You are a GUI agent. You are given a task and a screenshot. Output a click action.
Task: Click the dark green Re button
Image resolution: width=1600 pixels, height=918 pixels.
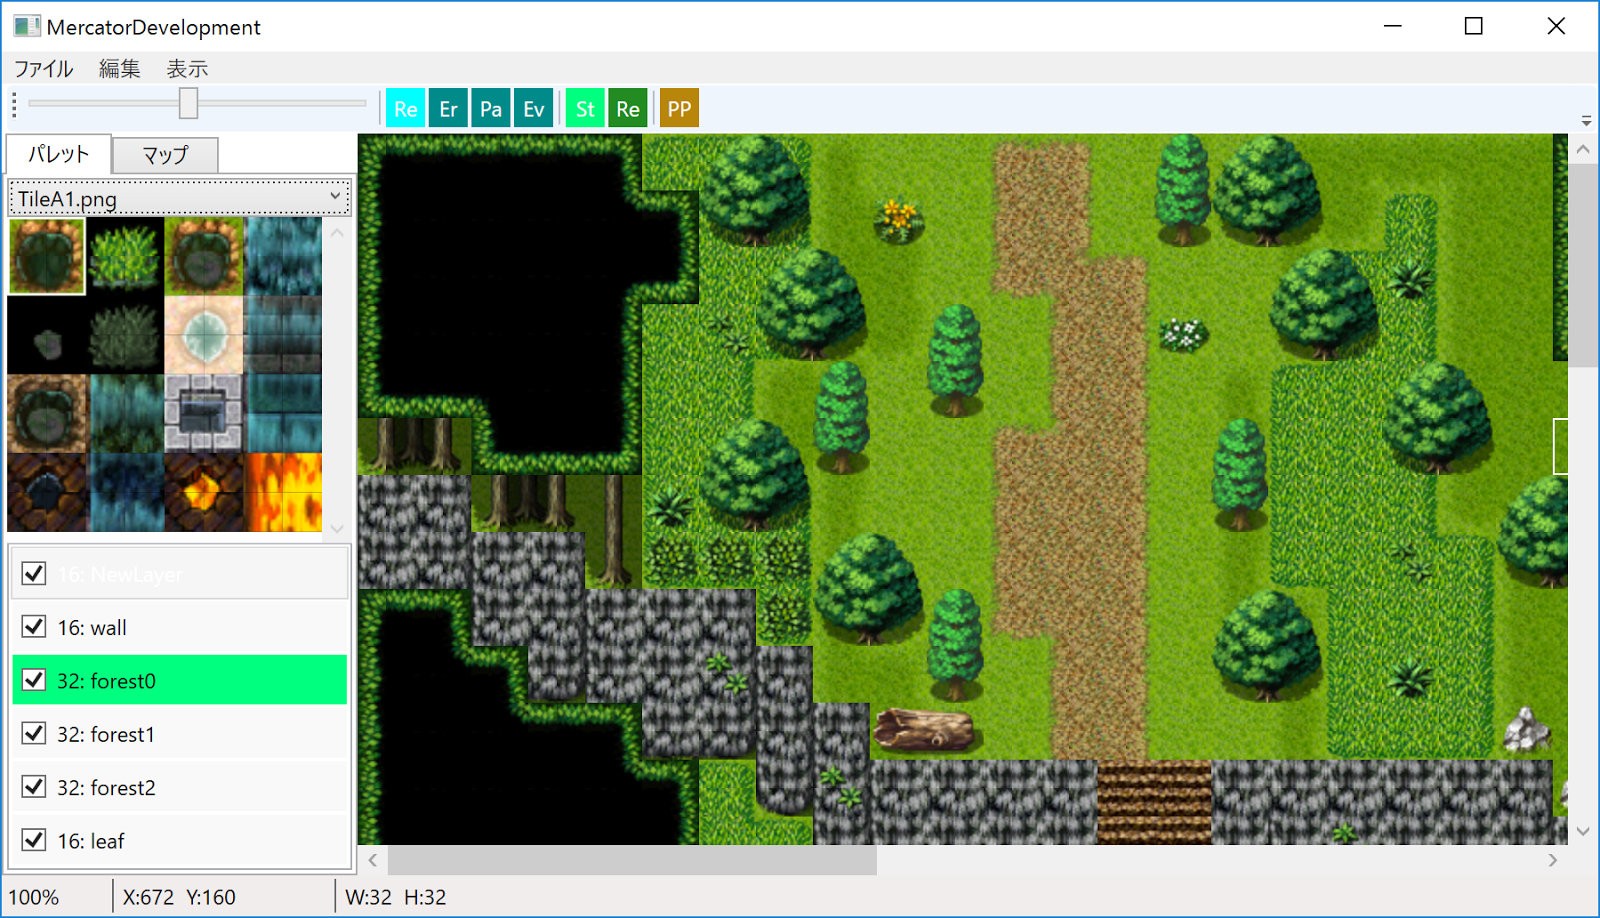(x=628, y=109)
